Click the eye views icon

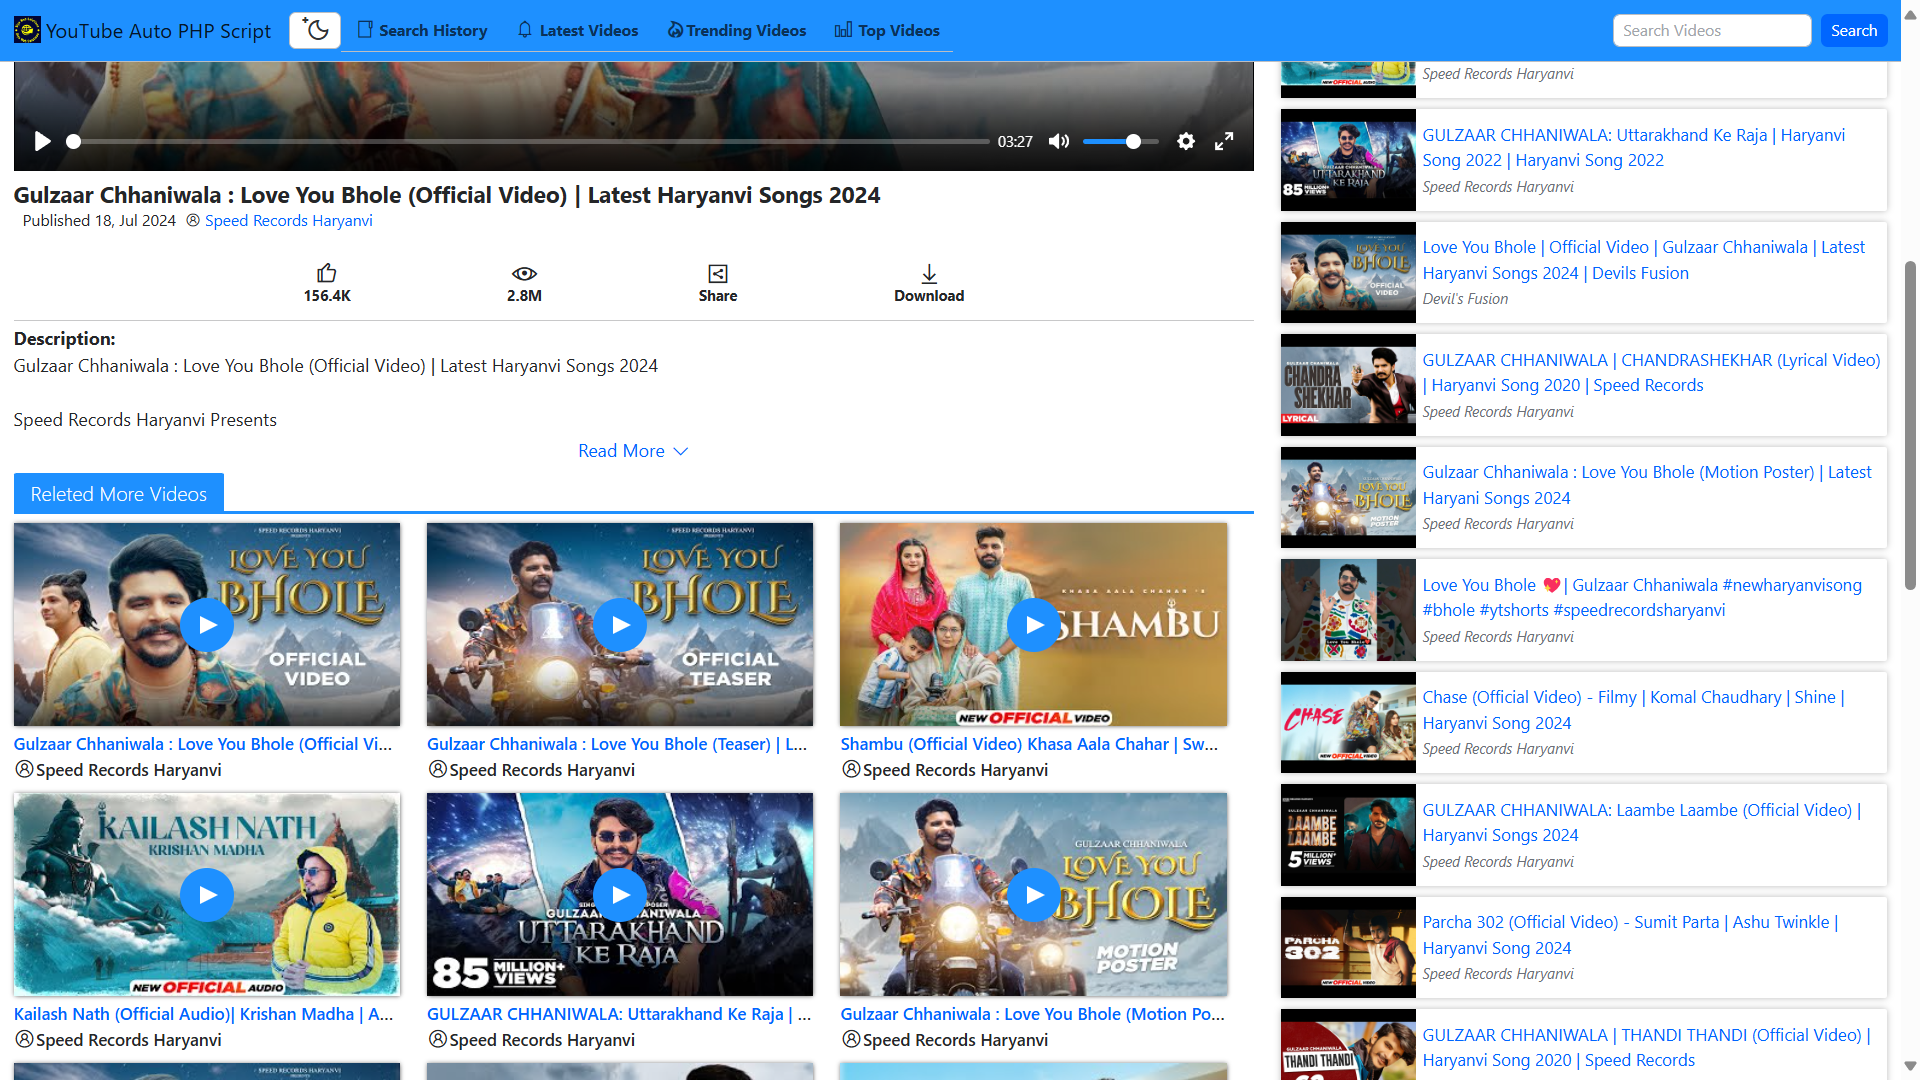524,273
